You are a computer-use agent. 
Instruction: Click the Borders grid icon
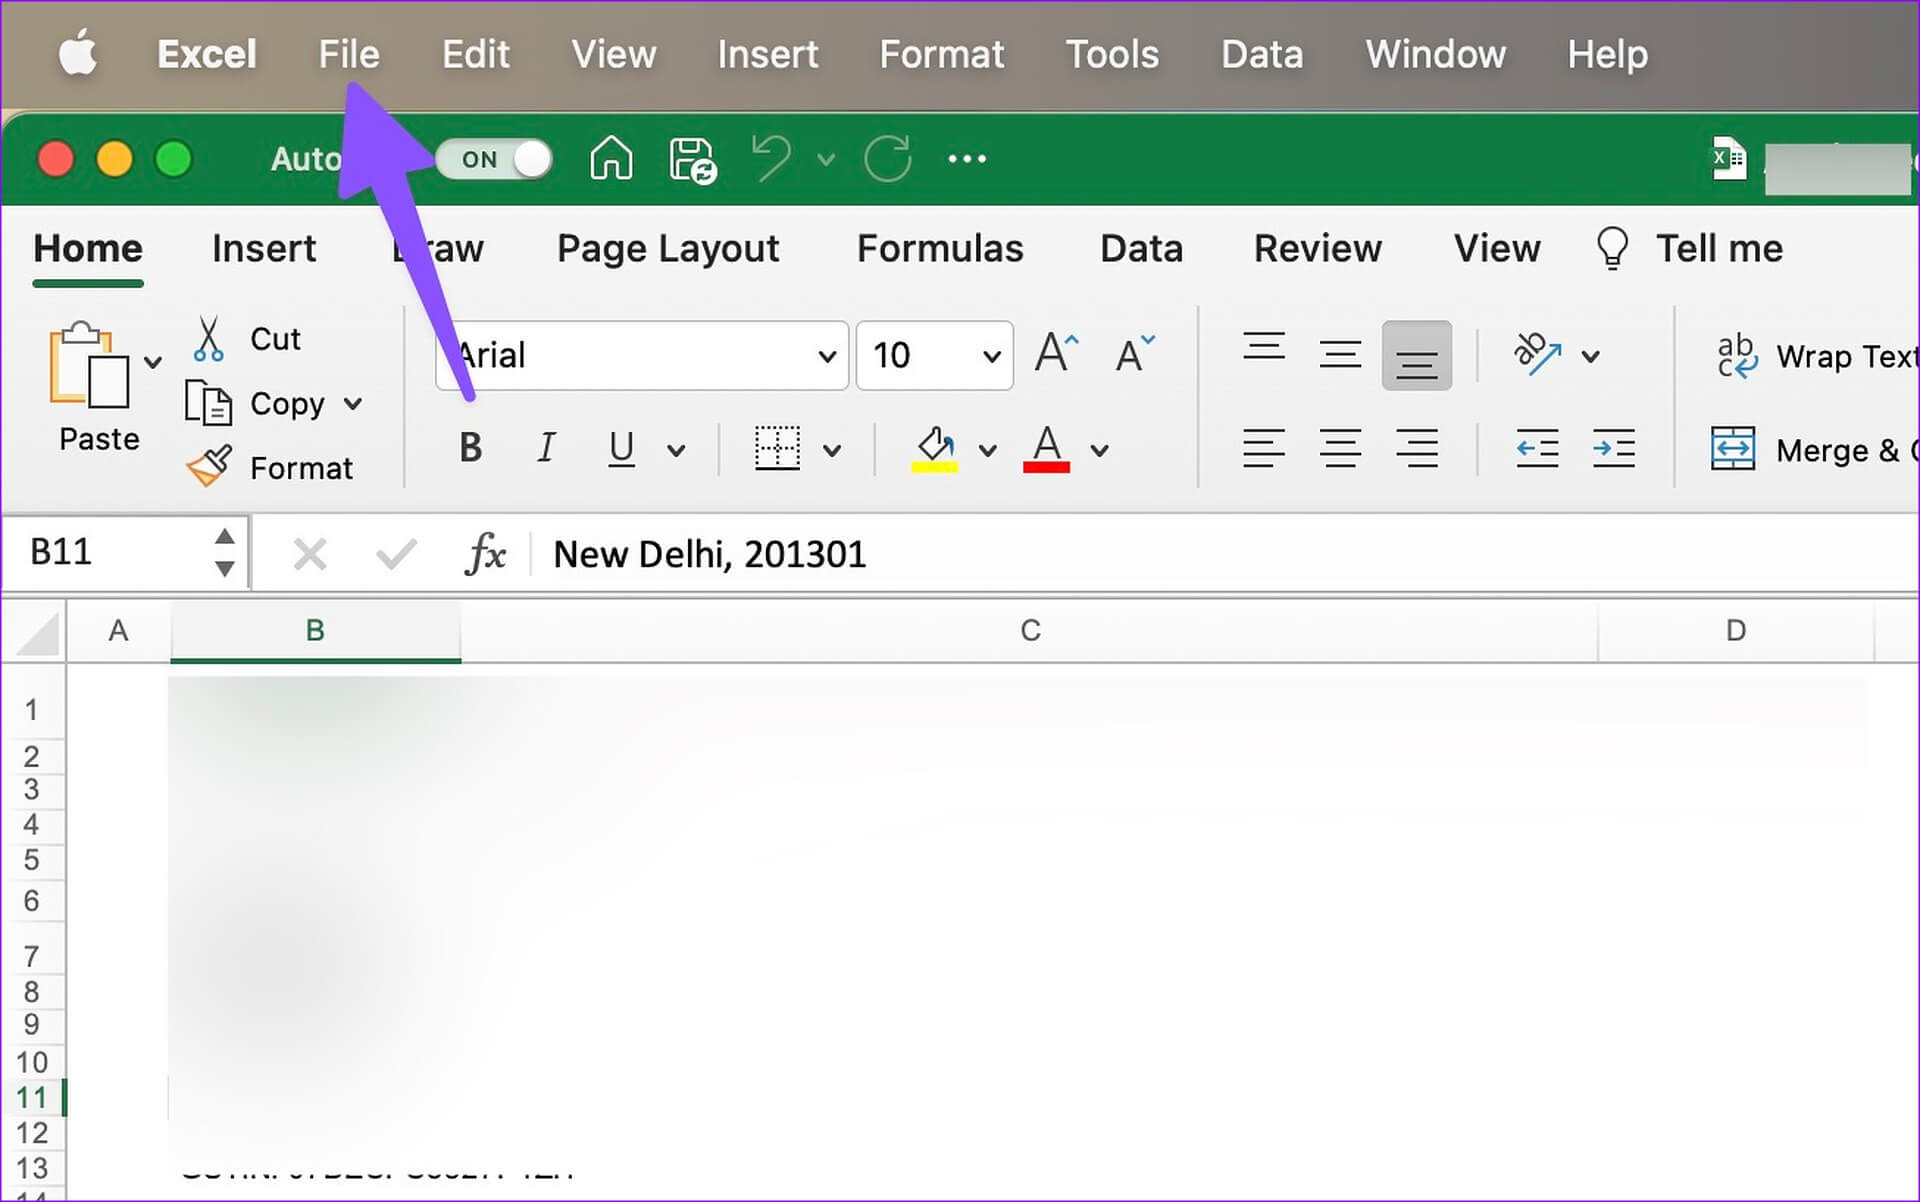pos(777,449)
